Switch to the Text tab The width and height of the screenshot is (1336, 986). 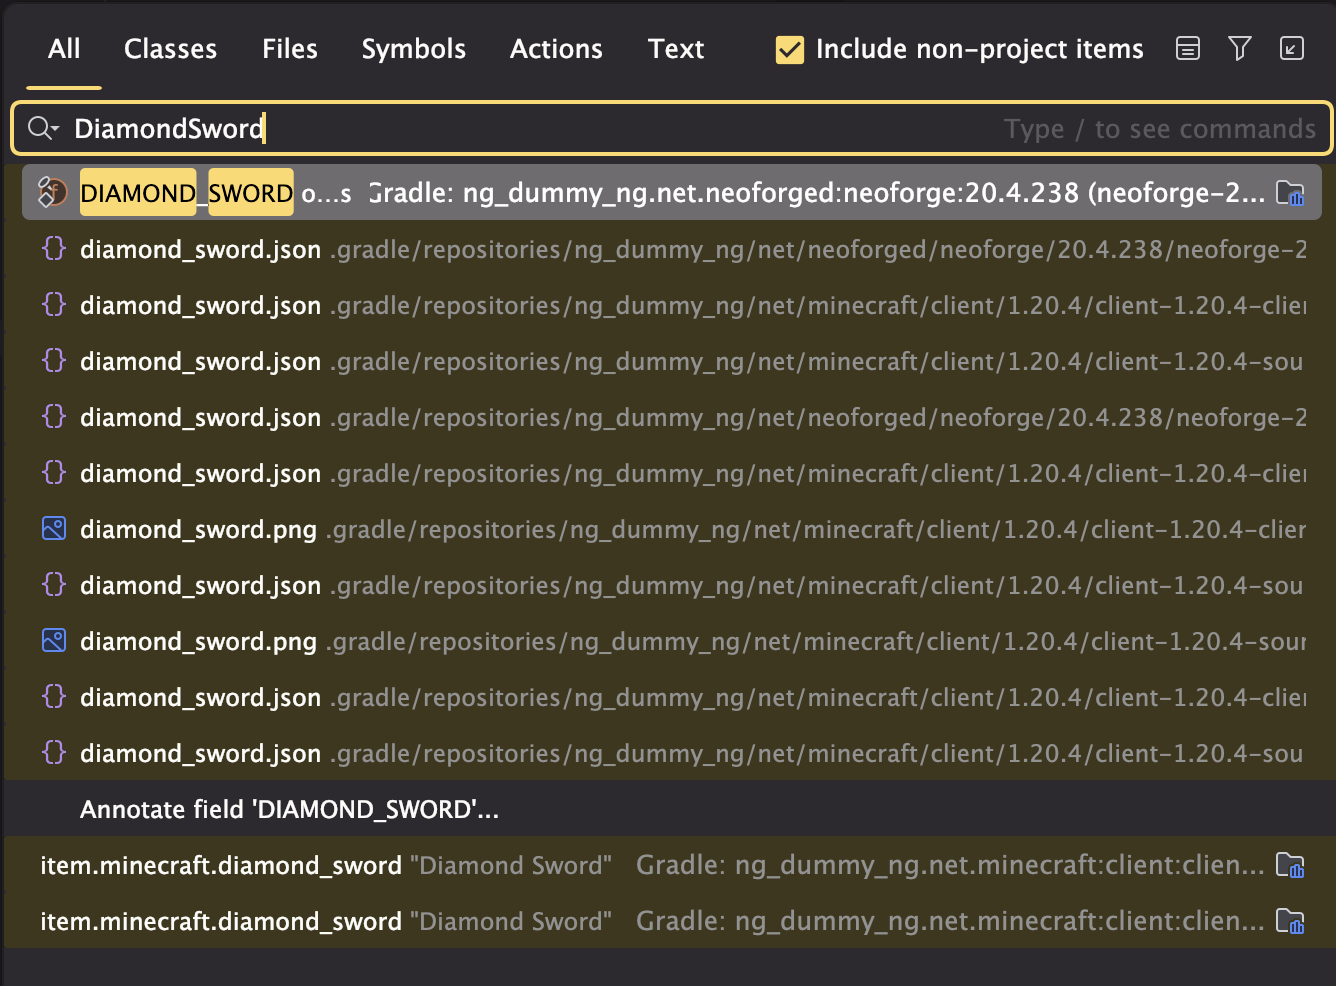[x=676, y=49]
